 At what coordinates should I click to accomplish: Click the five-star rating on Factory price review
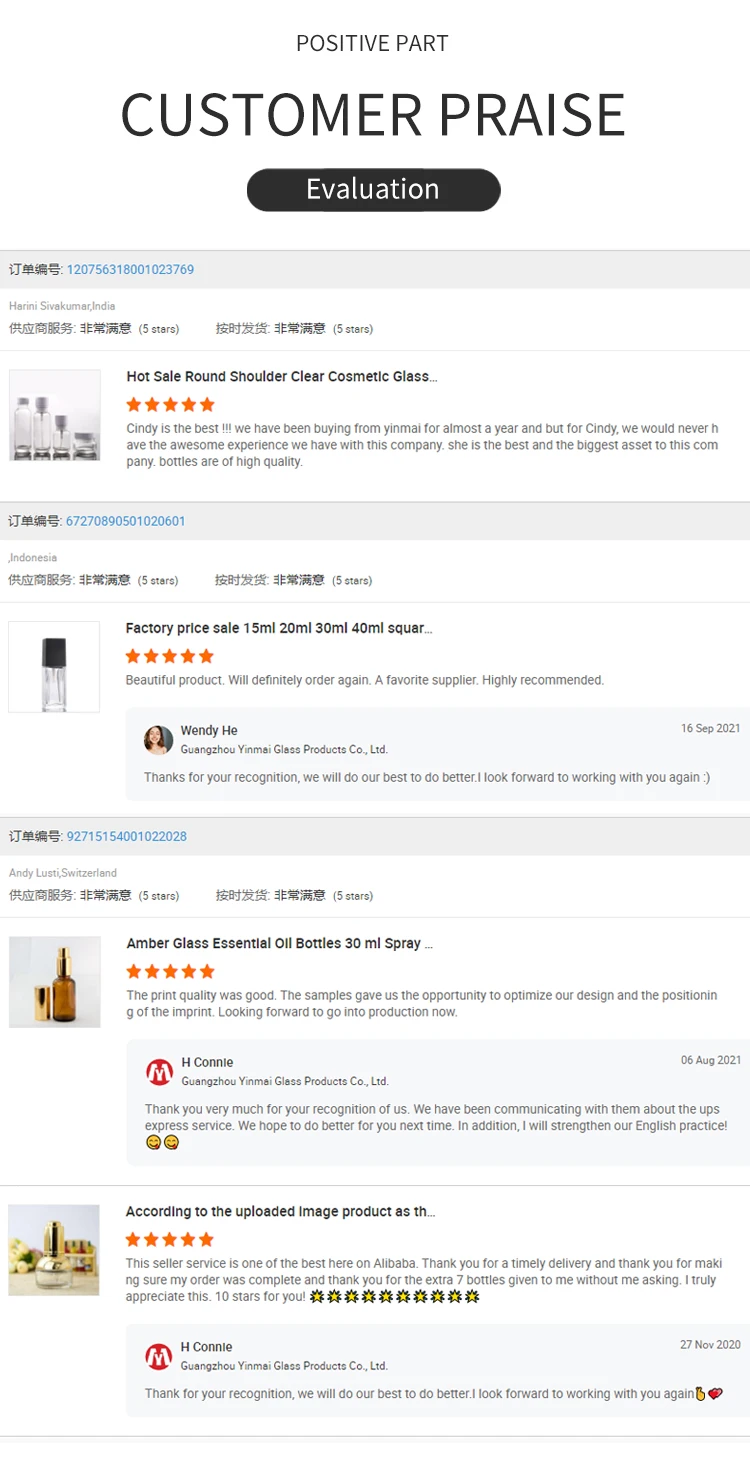coord(170,657)
